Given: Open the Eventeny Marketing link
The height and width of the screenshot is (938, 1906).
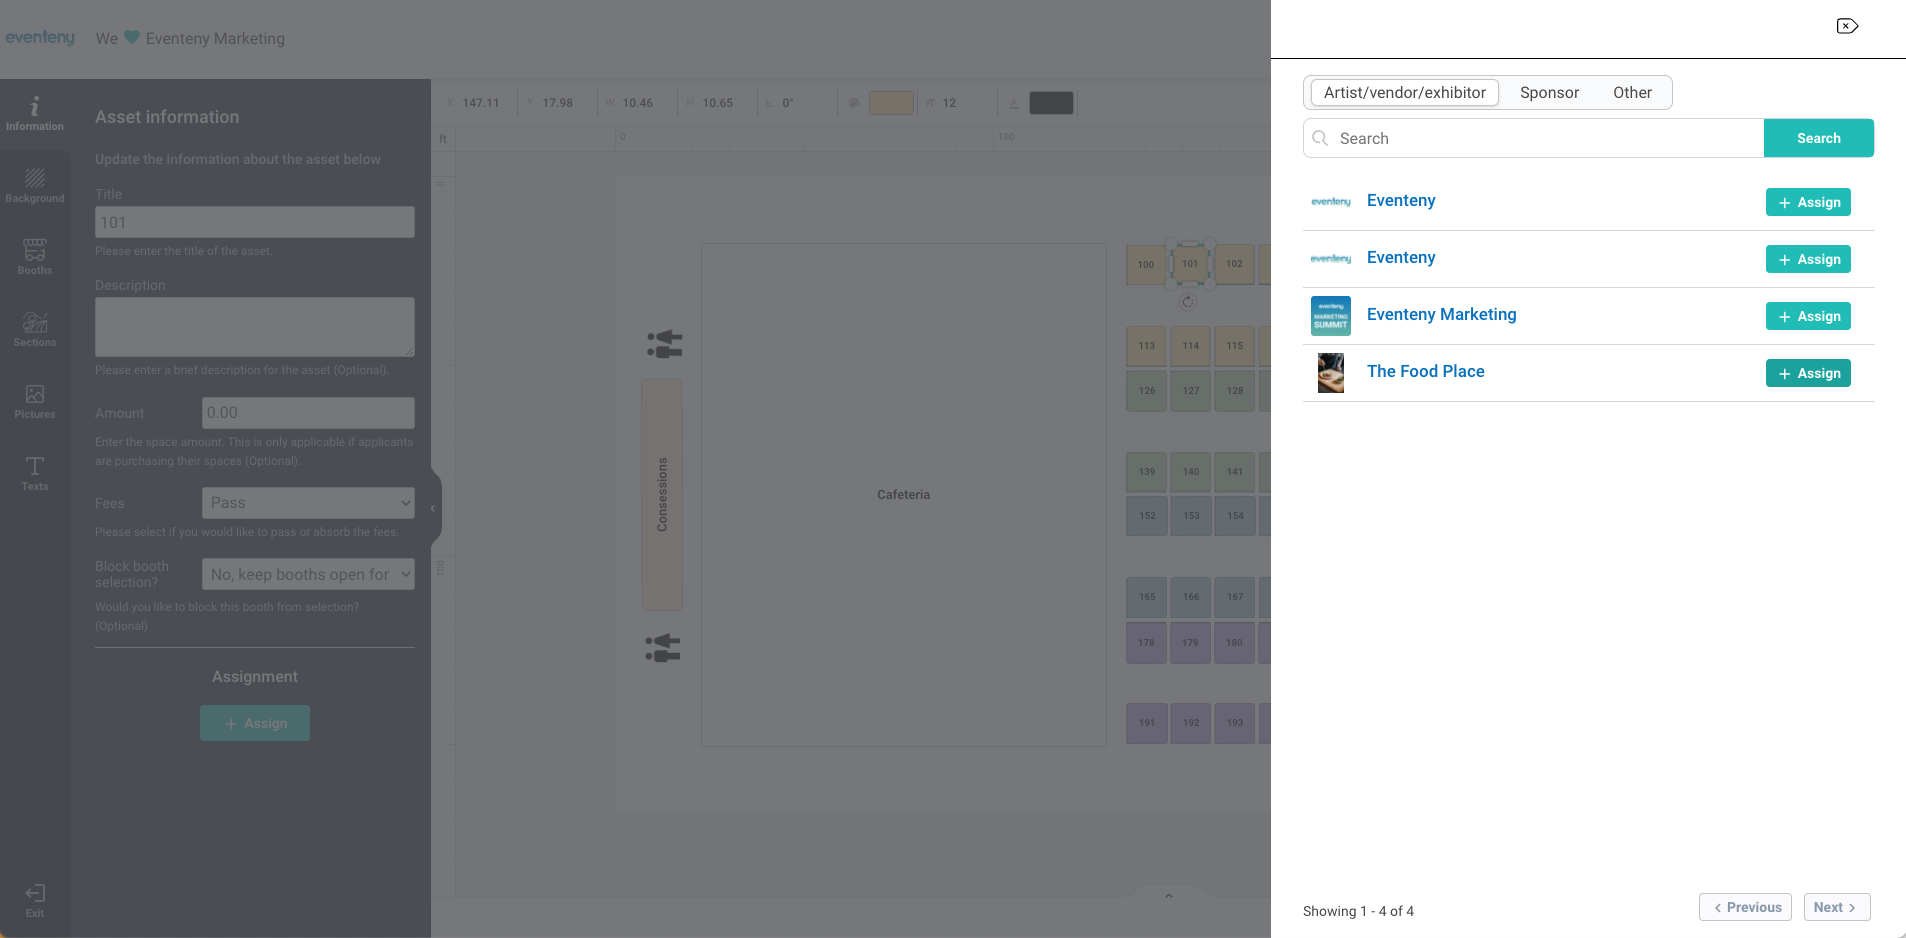Looking at the screenshot, I should click(1441, 314).
